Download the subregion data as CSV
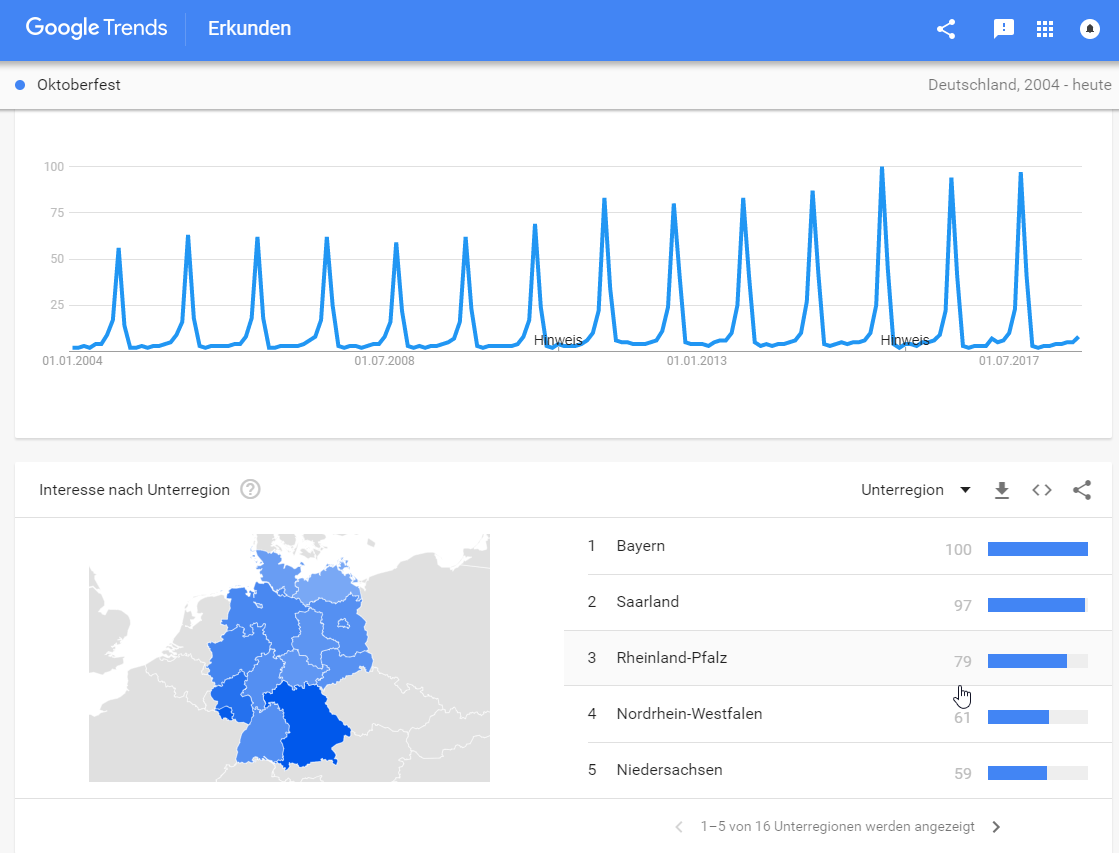 point(1002,490)
